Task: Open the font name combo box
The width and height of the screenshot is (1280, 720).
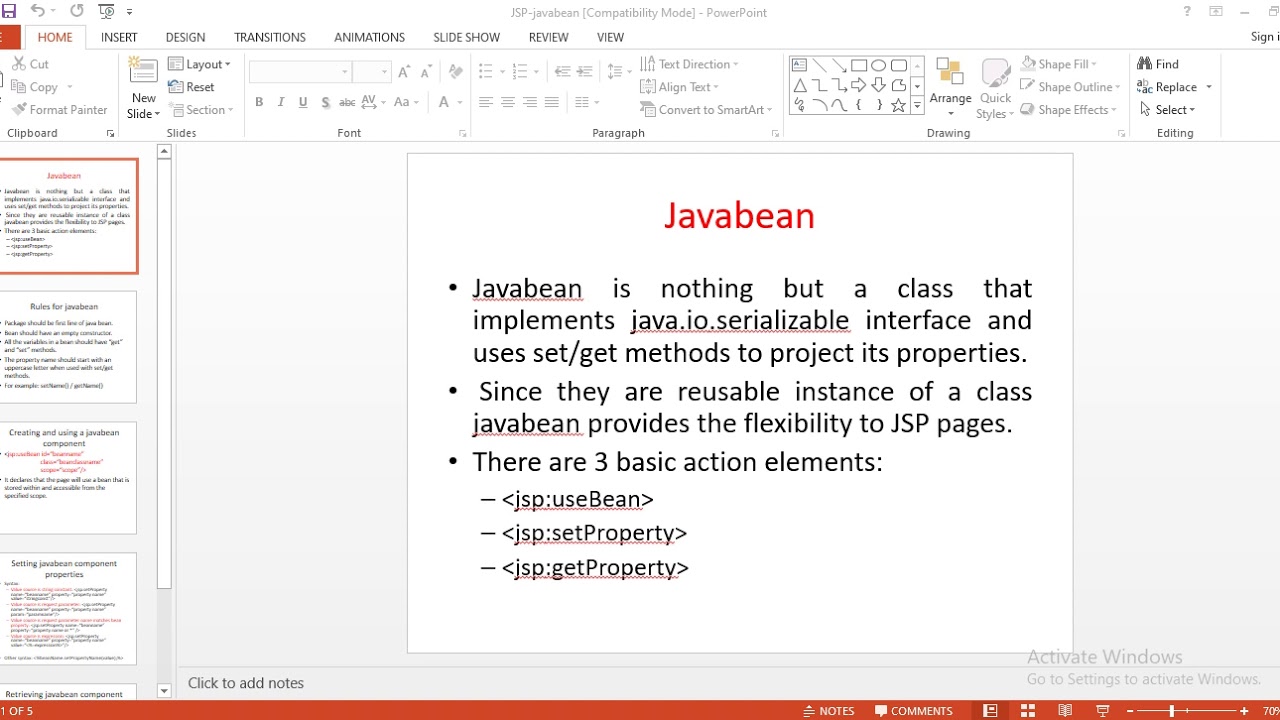Action: [300, 72]
